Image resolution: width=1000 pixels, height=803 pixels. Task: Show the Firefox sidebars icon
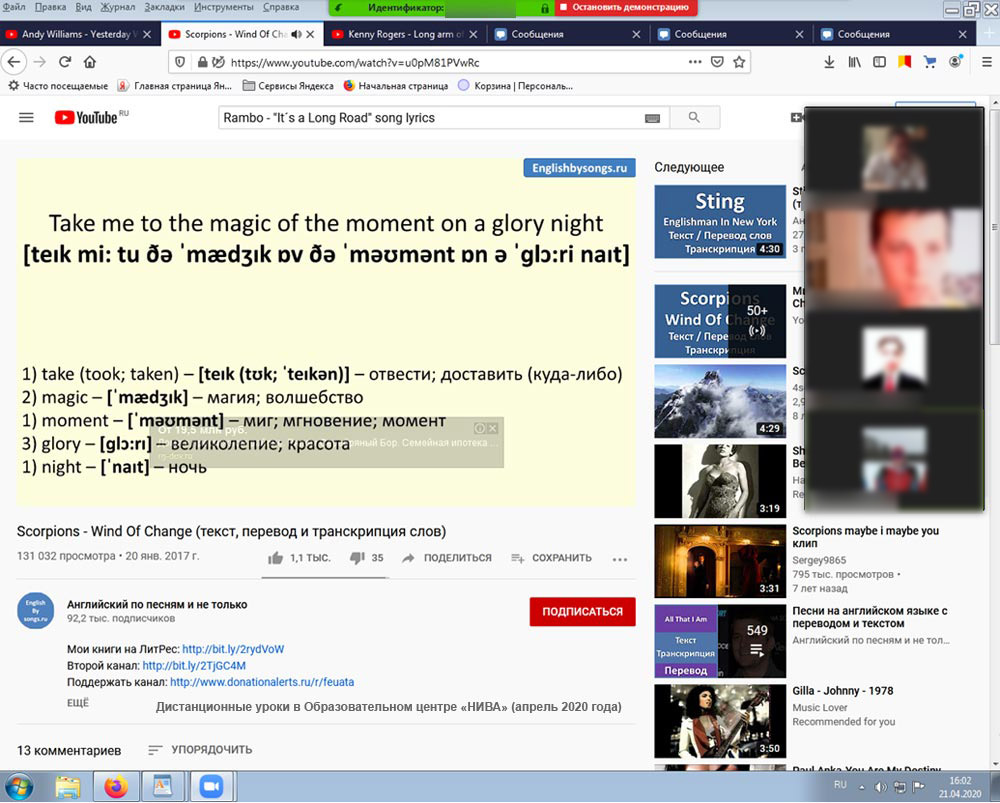click(x=879, y=62)
